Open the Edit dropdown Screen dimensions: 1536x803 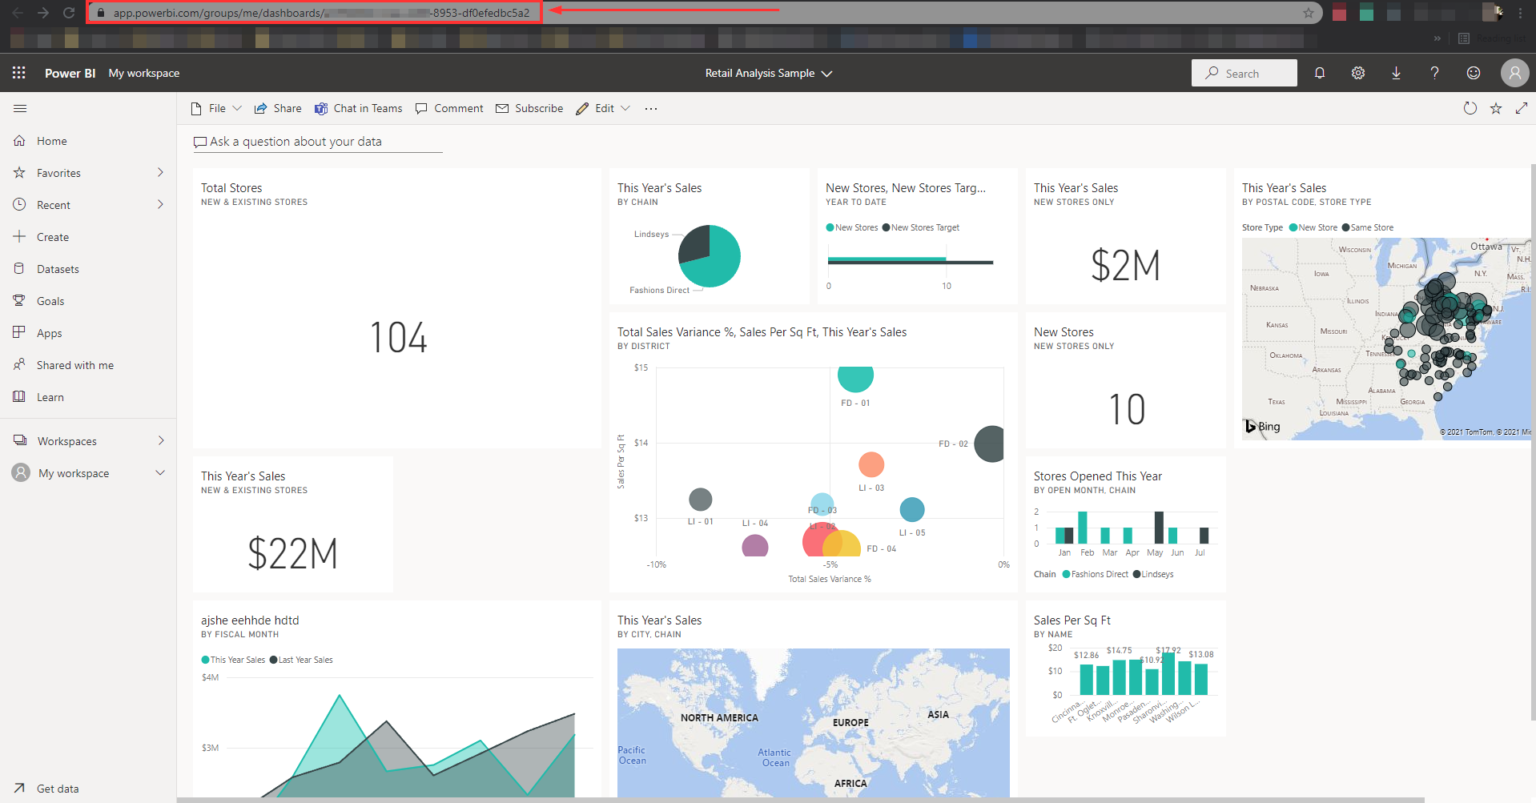point(603,108)
